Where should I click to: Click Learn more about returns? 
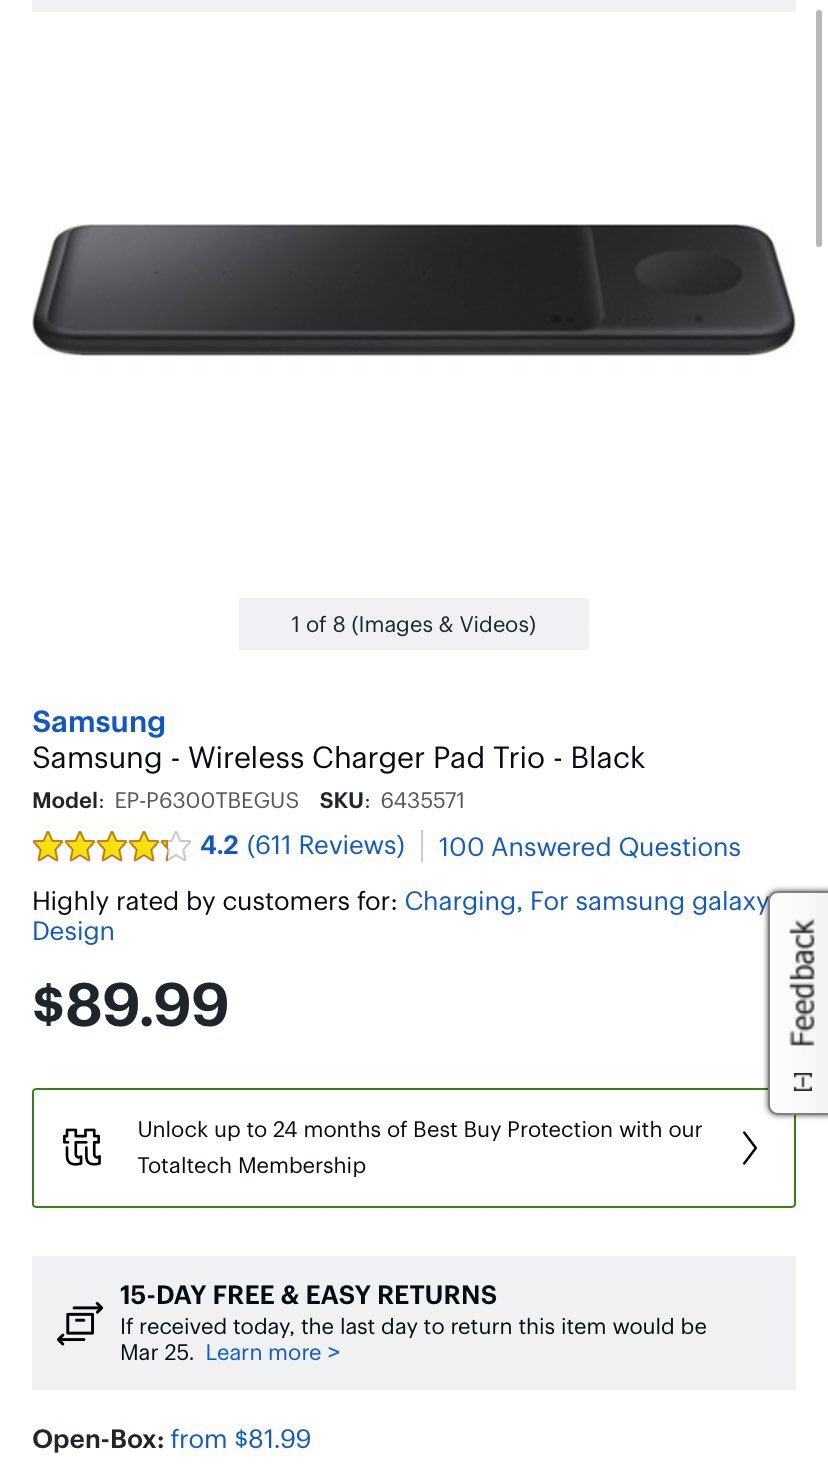point(272,1353)
